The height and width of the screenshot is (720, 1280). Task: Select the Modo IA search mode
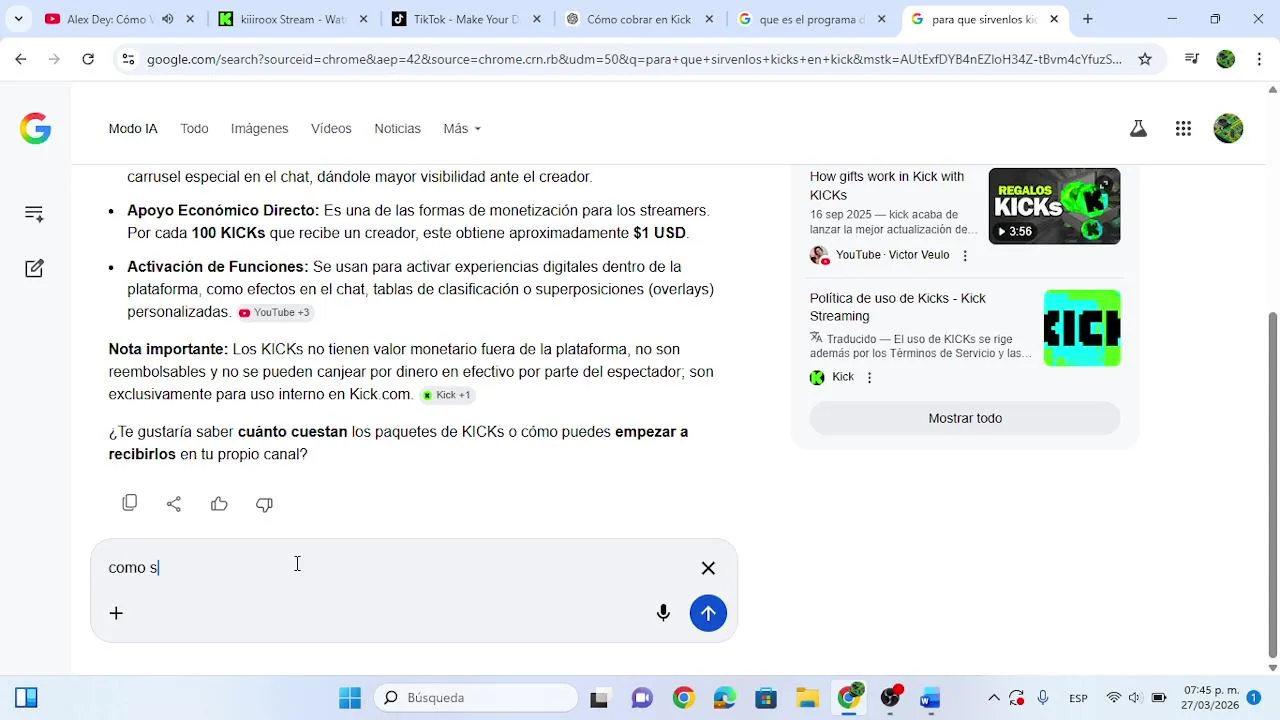click(133, 129)
